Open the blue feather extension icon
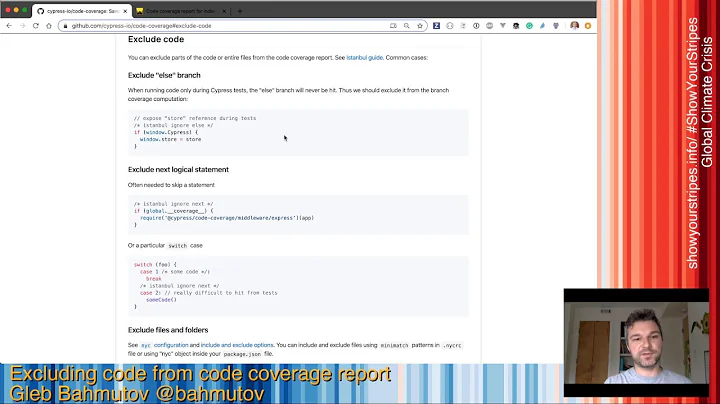Image resolution: width=720 pixels, height=404 pixels. click(x=542, y=26)
